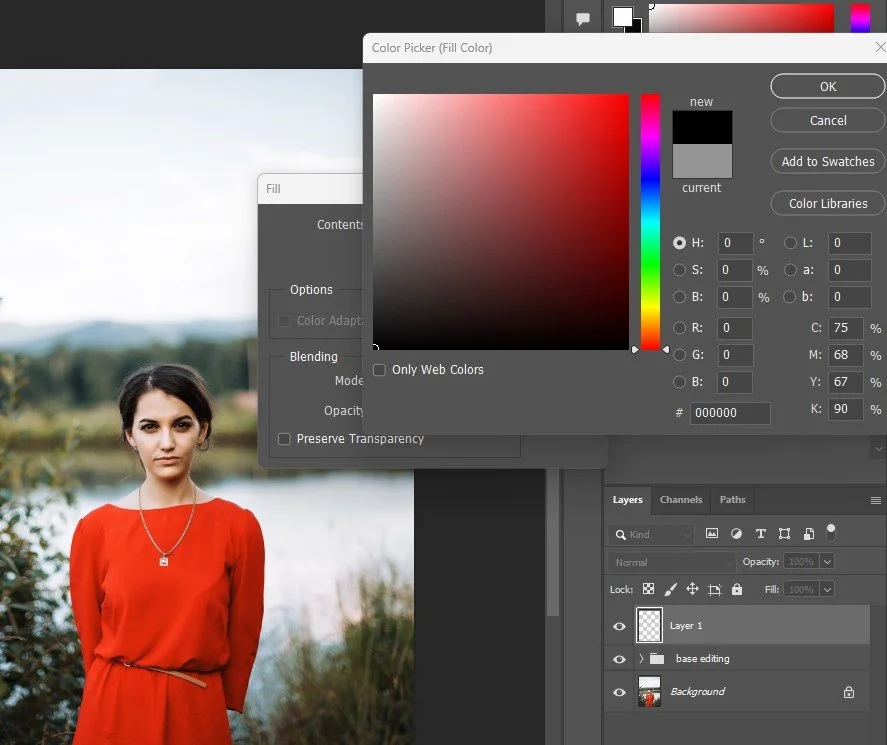This screenshot has height=745, width=887.
Task: Open Color Libraries
Action: 826,203
